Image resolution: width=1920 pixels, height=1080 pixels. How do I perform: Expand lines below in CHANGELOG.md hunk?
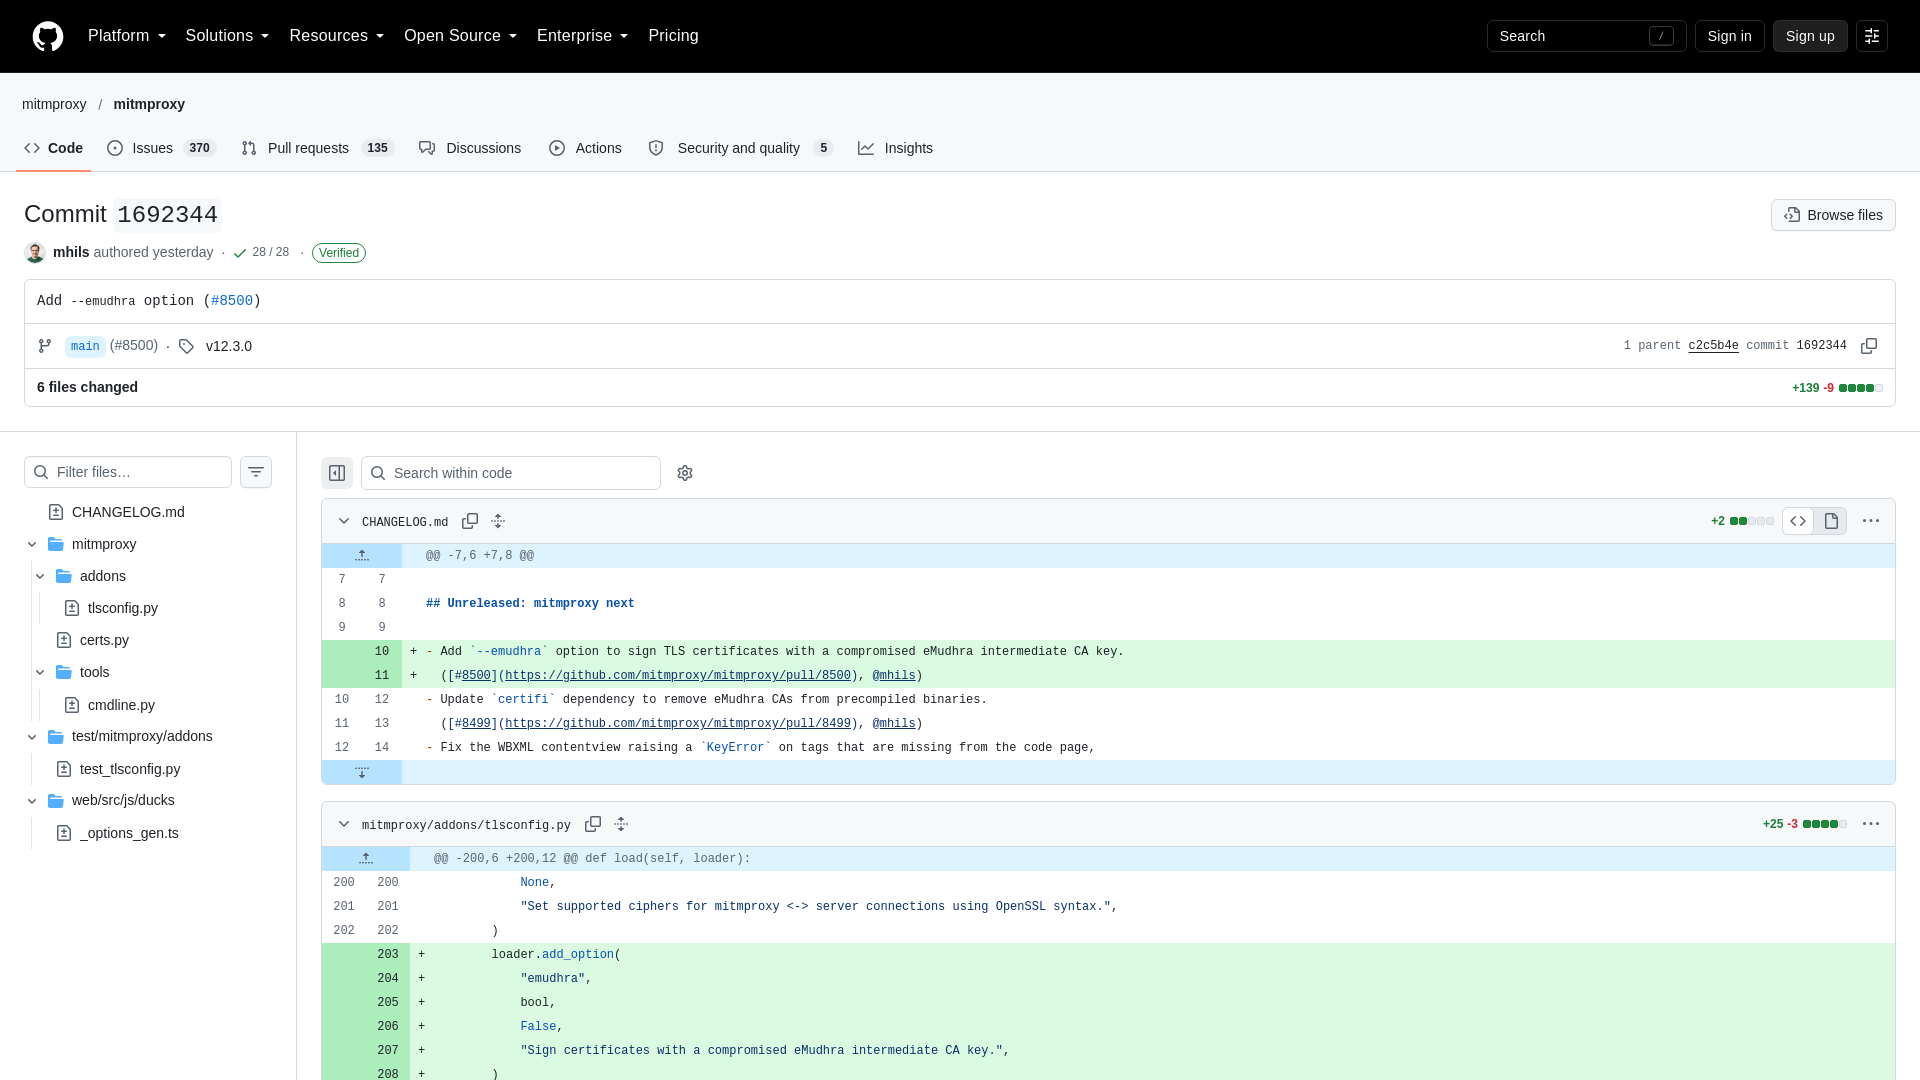coord(362,772)
